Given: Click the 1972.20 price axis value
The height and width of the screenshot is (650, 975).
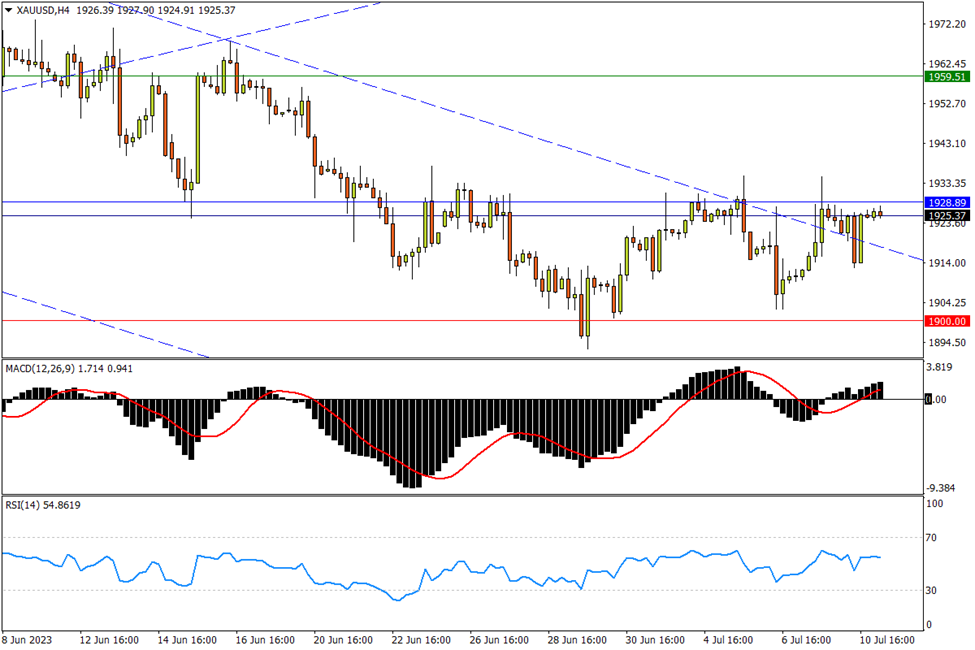Looking at the screenshot, I should pos(945,24).
